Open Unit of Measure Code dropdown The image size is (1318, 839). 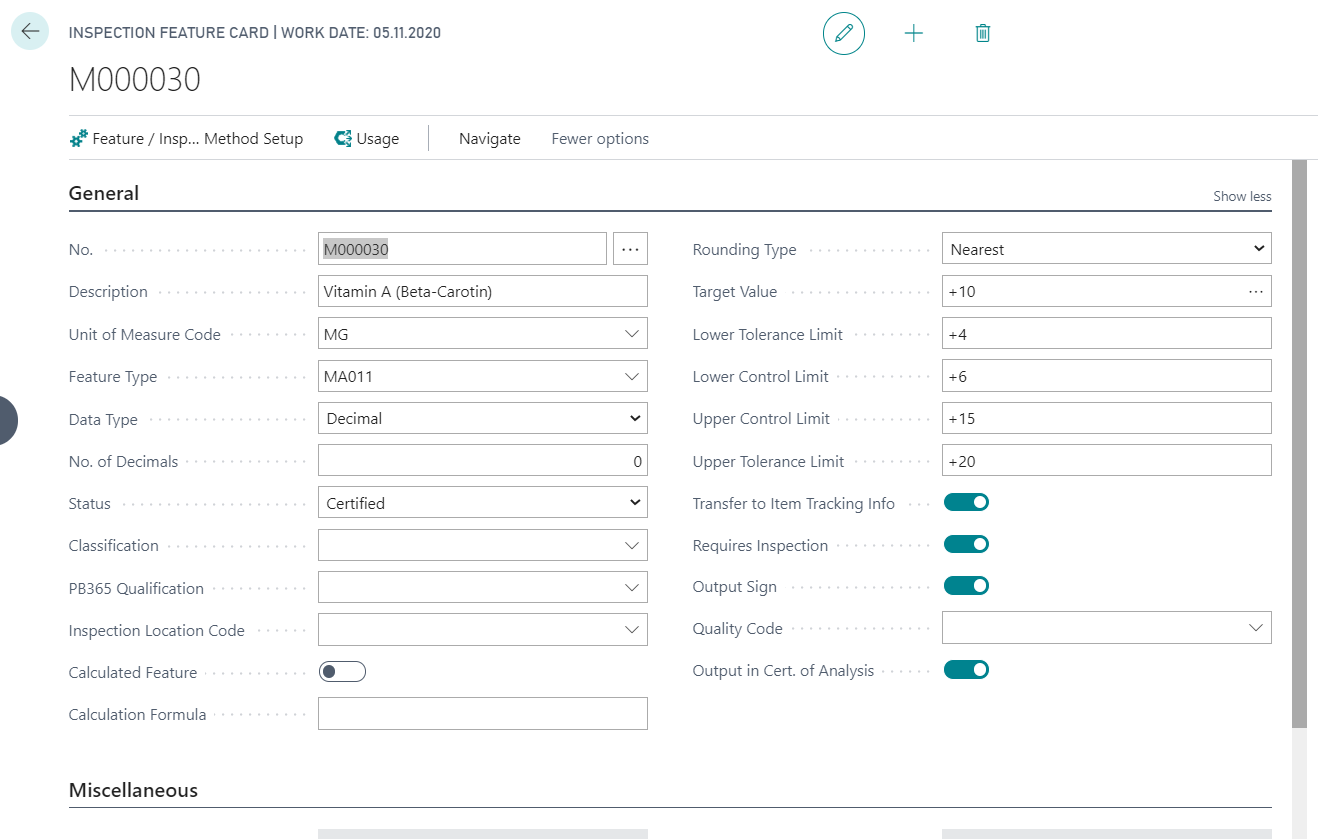pos(631,334)
